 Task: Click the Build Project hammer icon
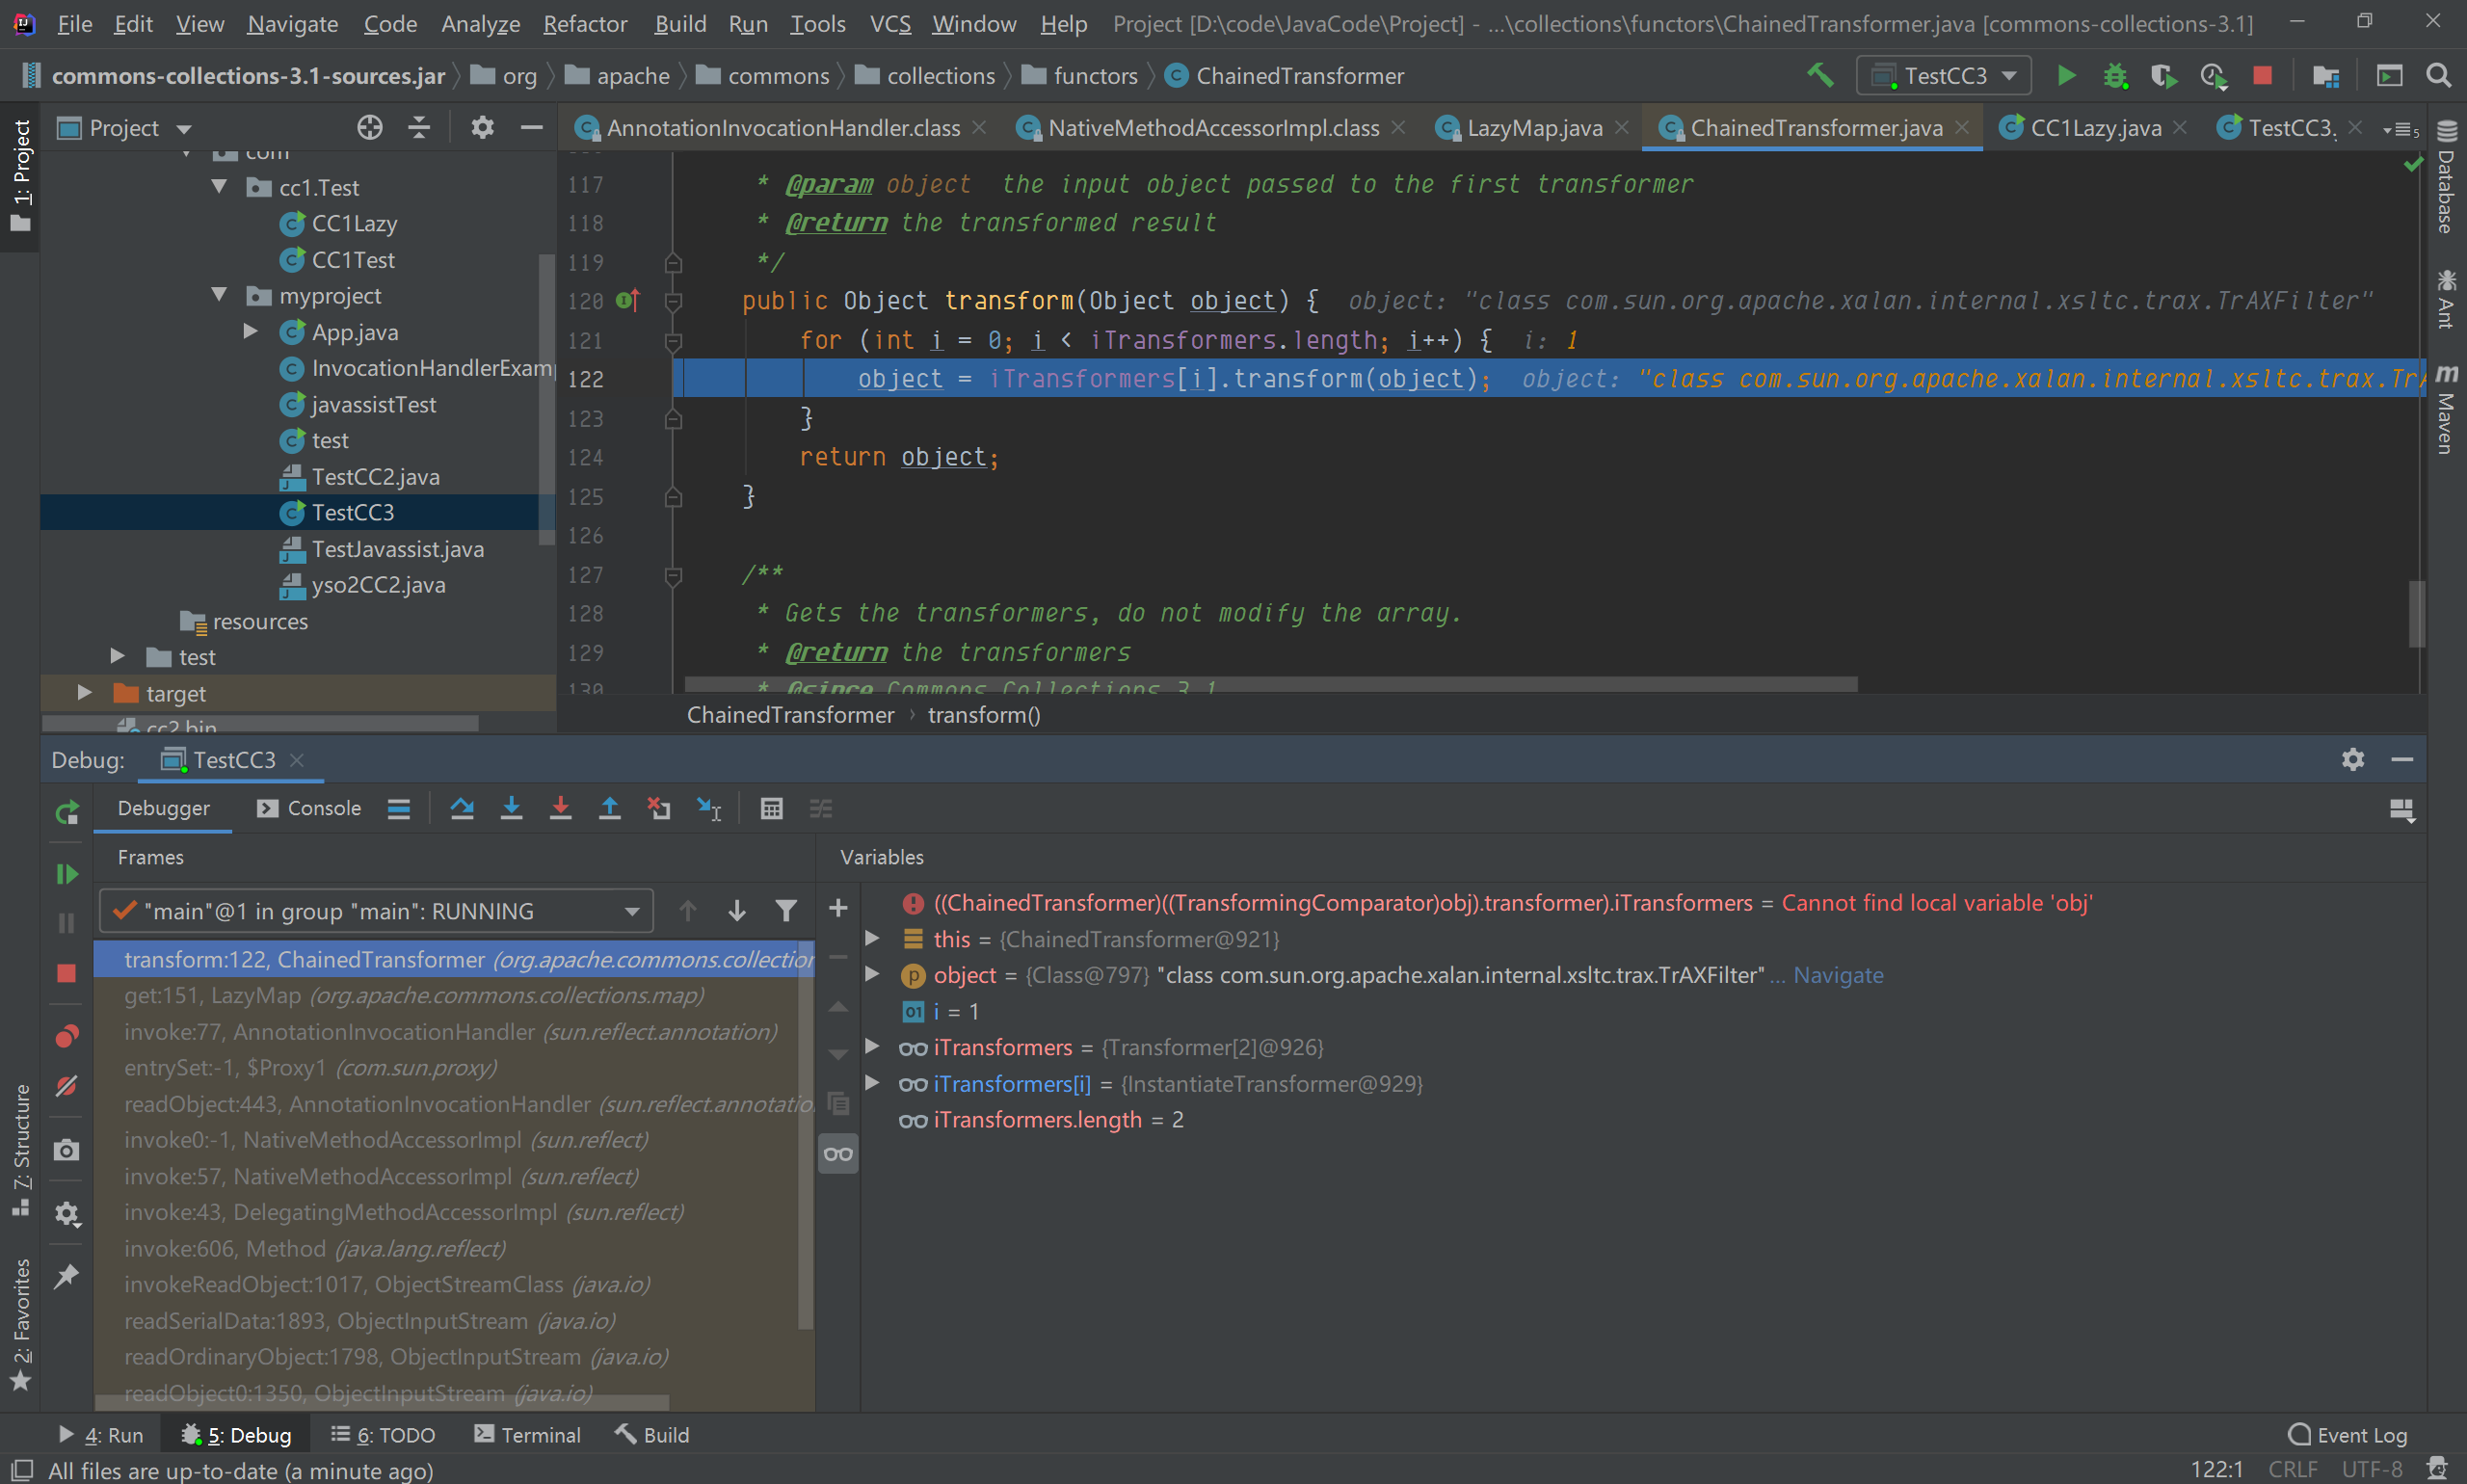[x=1820, y=76]
